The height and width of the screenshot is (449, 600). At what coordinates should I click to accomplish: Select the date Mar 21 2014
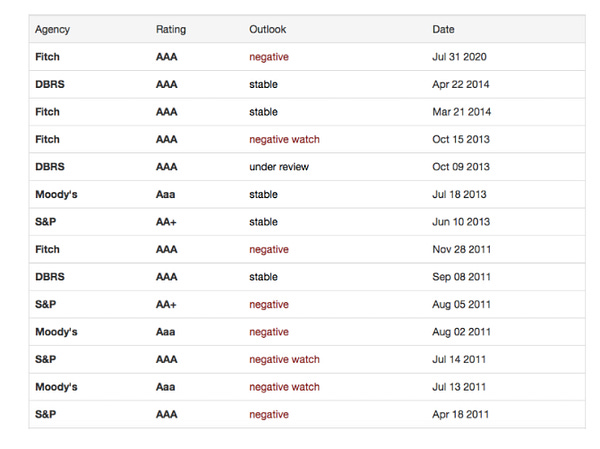point(461,112)
